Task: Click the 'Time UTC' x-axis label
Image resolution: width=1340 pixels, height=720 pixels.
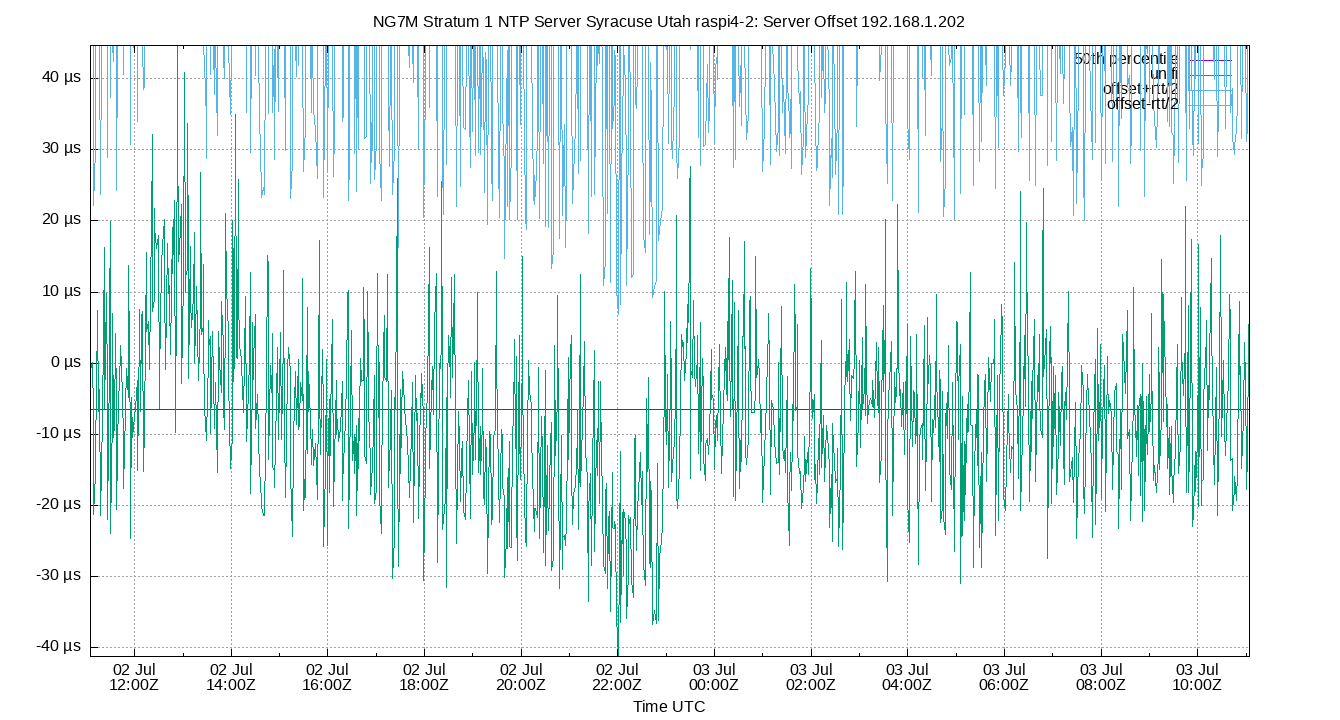Action: (669, 706)
